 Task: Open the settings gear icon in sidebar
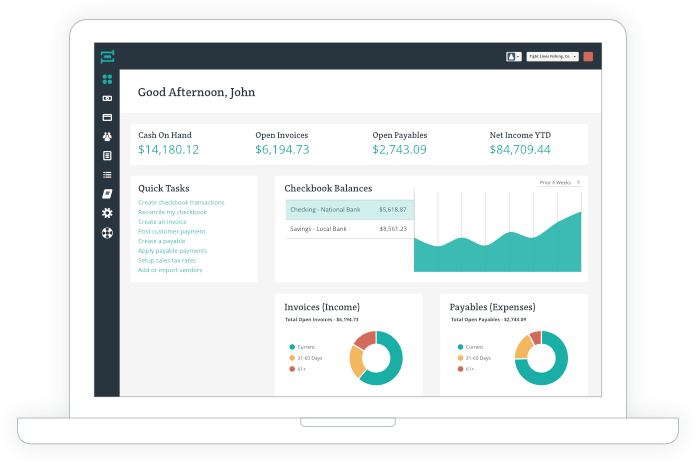coord(107,213)
